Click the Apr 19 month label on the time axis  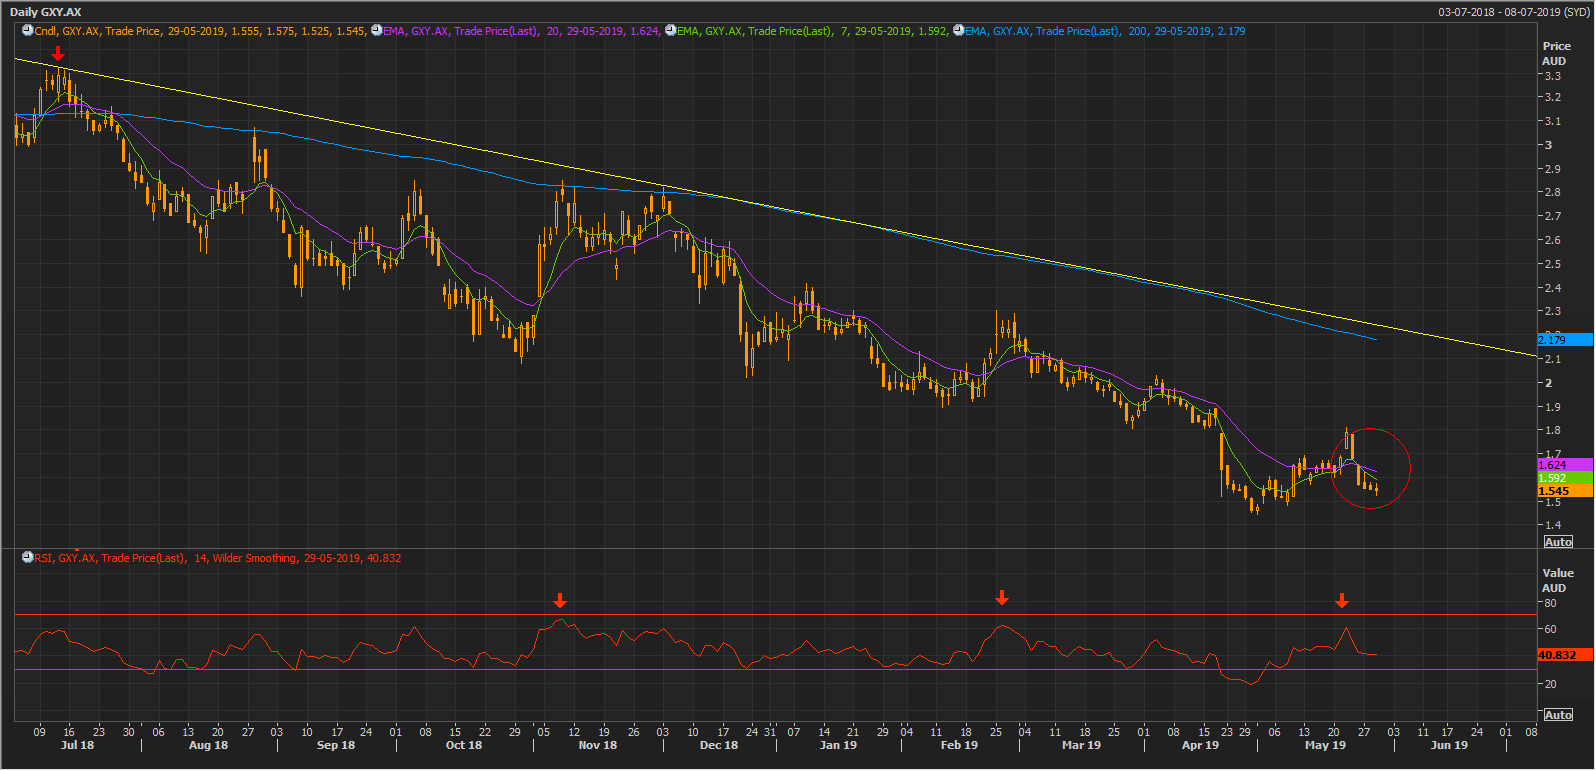1201,745
